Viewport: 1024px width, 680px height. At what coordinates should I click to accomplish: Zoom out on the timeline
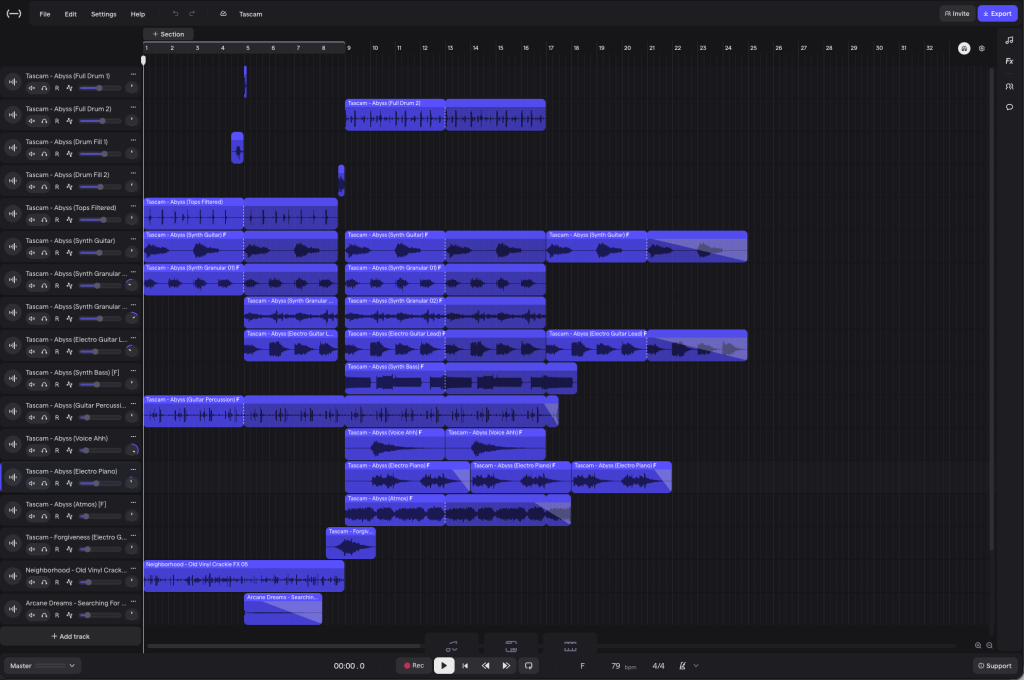(989, 645)
